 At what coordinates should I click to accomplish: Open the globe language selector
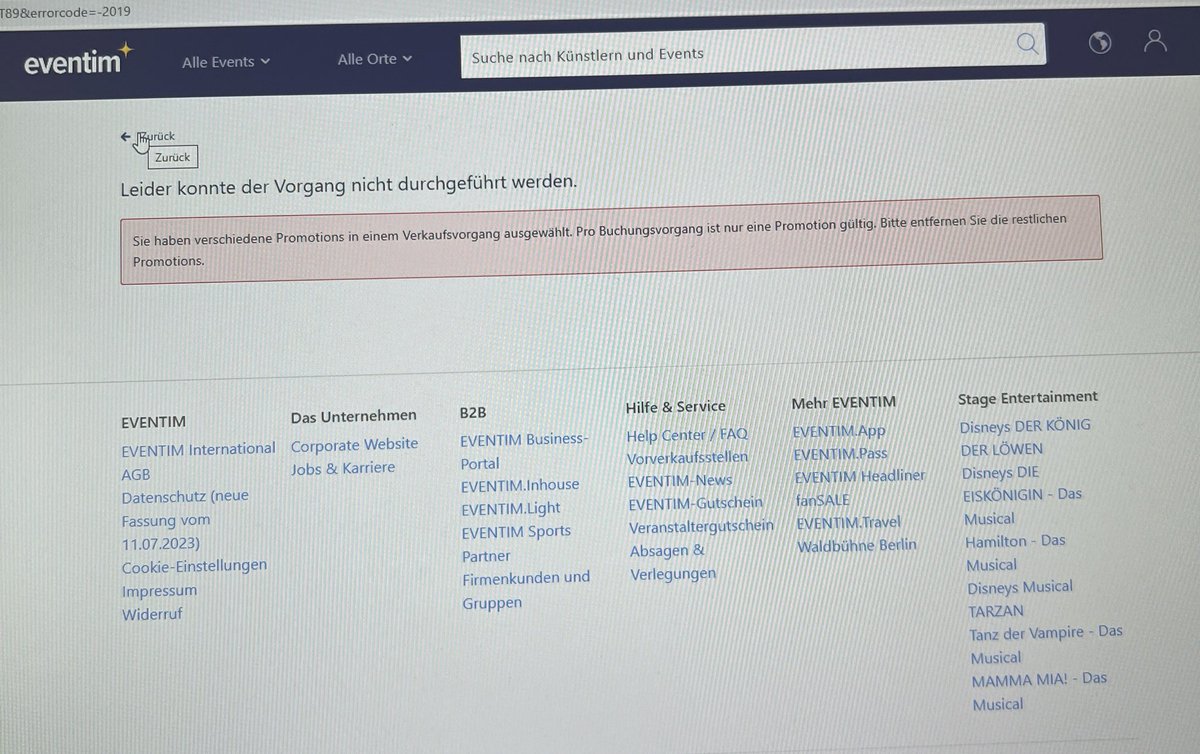pyautogui.click(x=1100, y=42)
